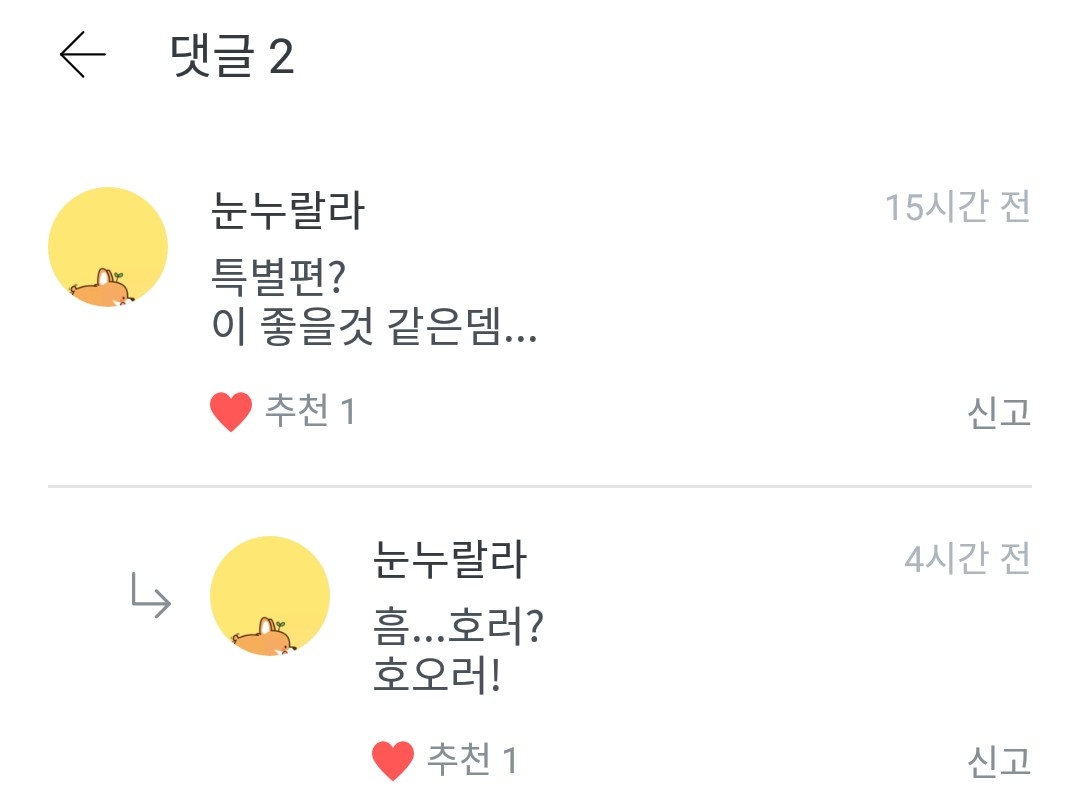Click the 추천 1 label under the reply
This screenshot has height=810, width=1080.
(x=472, y=761)
